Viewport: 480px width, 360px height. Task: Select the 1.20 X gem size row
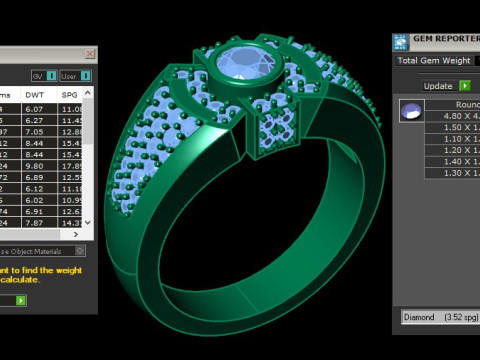click(x=453, y=150)
